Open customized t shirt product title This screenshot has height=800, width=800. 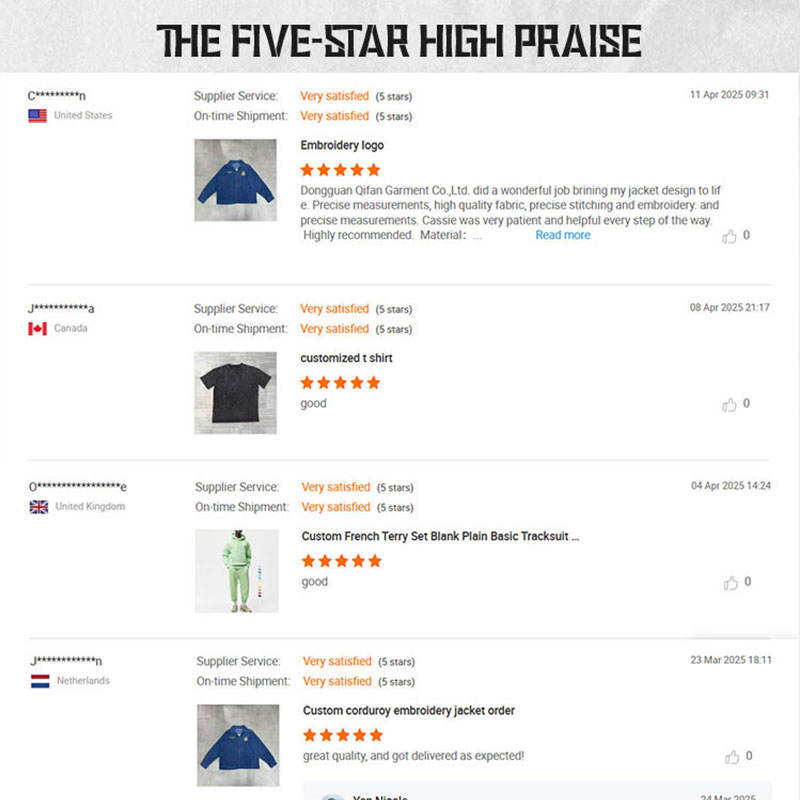click(x=346, y=358)
